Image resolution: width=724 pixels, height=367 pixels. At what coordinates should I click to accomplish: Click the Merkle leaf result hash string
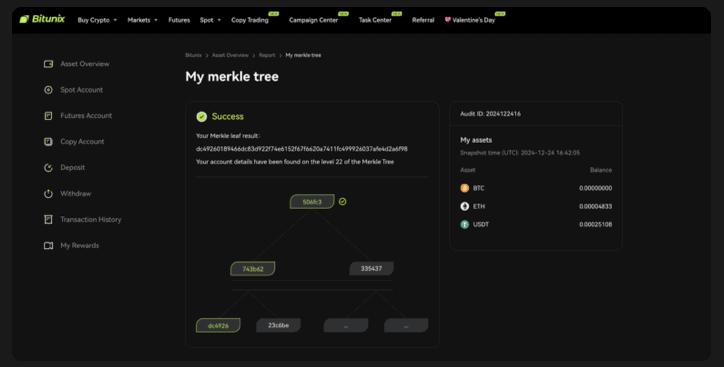tap(302, 149)
